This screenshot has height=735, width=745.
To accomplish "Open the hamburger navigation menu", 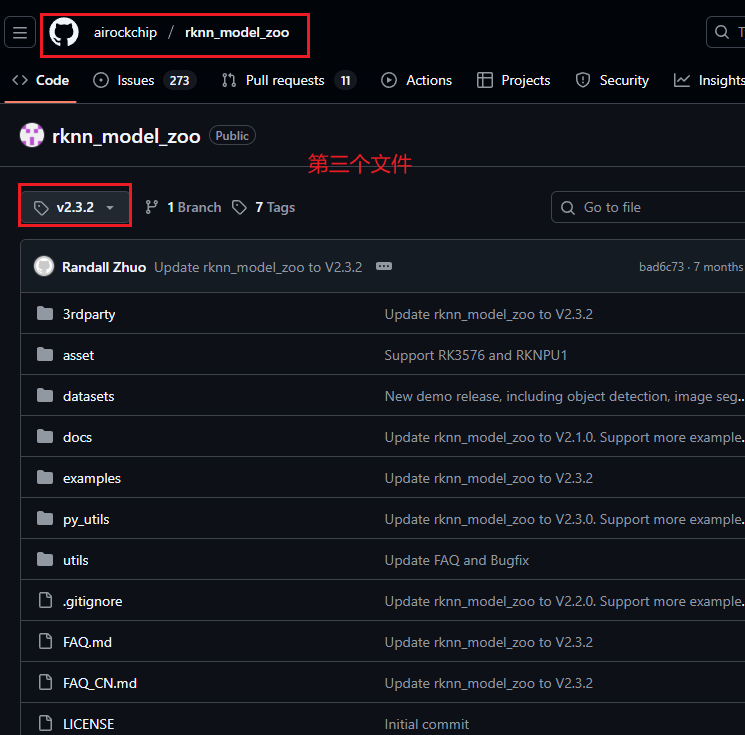I will coord(20,32).
